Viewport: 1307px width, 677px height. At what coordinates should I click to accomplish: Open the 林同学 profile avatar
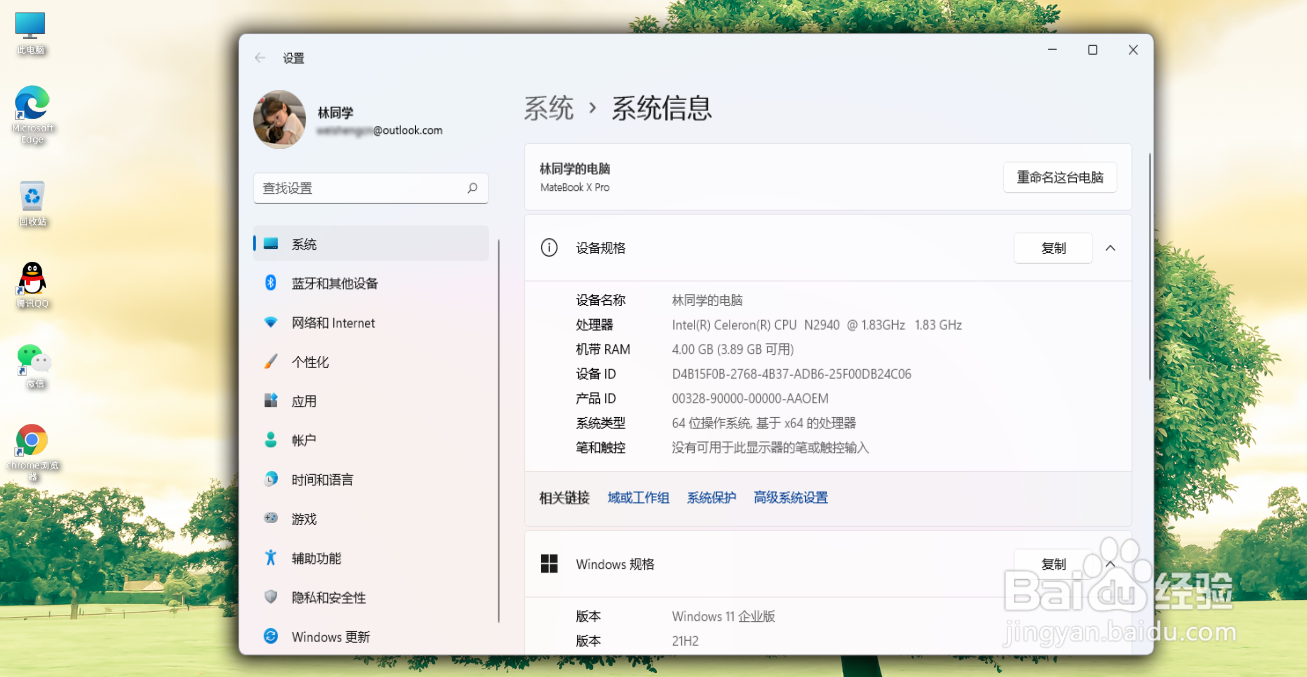(280, 120)
